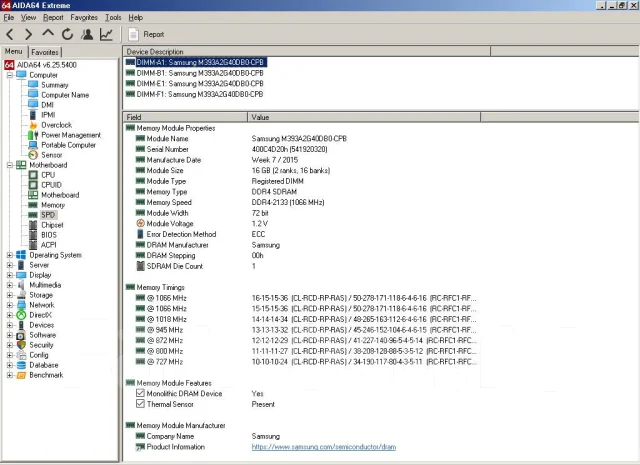Click the Field column header
The image size is (640, 465).
pos(185,117)
